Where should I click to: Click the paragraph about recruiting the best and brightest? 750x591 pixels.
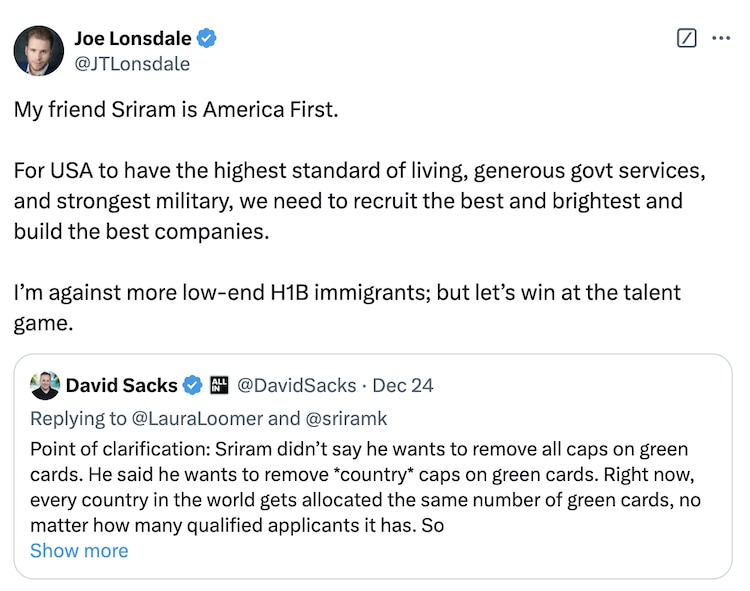360,200
